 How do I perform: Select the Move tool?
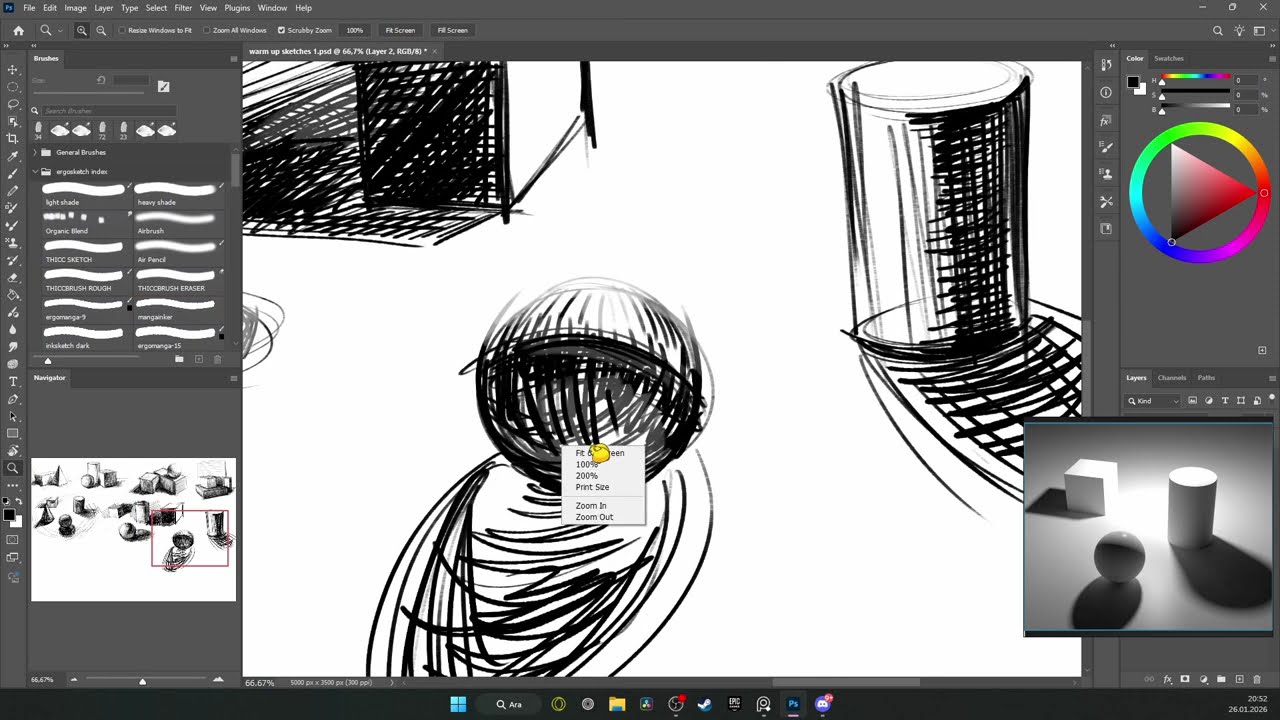click(x=13, y=70)
